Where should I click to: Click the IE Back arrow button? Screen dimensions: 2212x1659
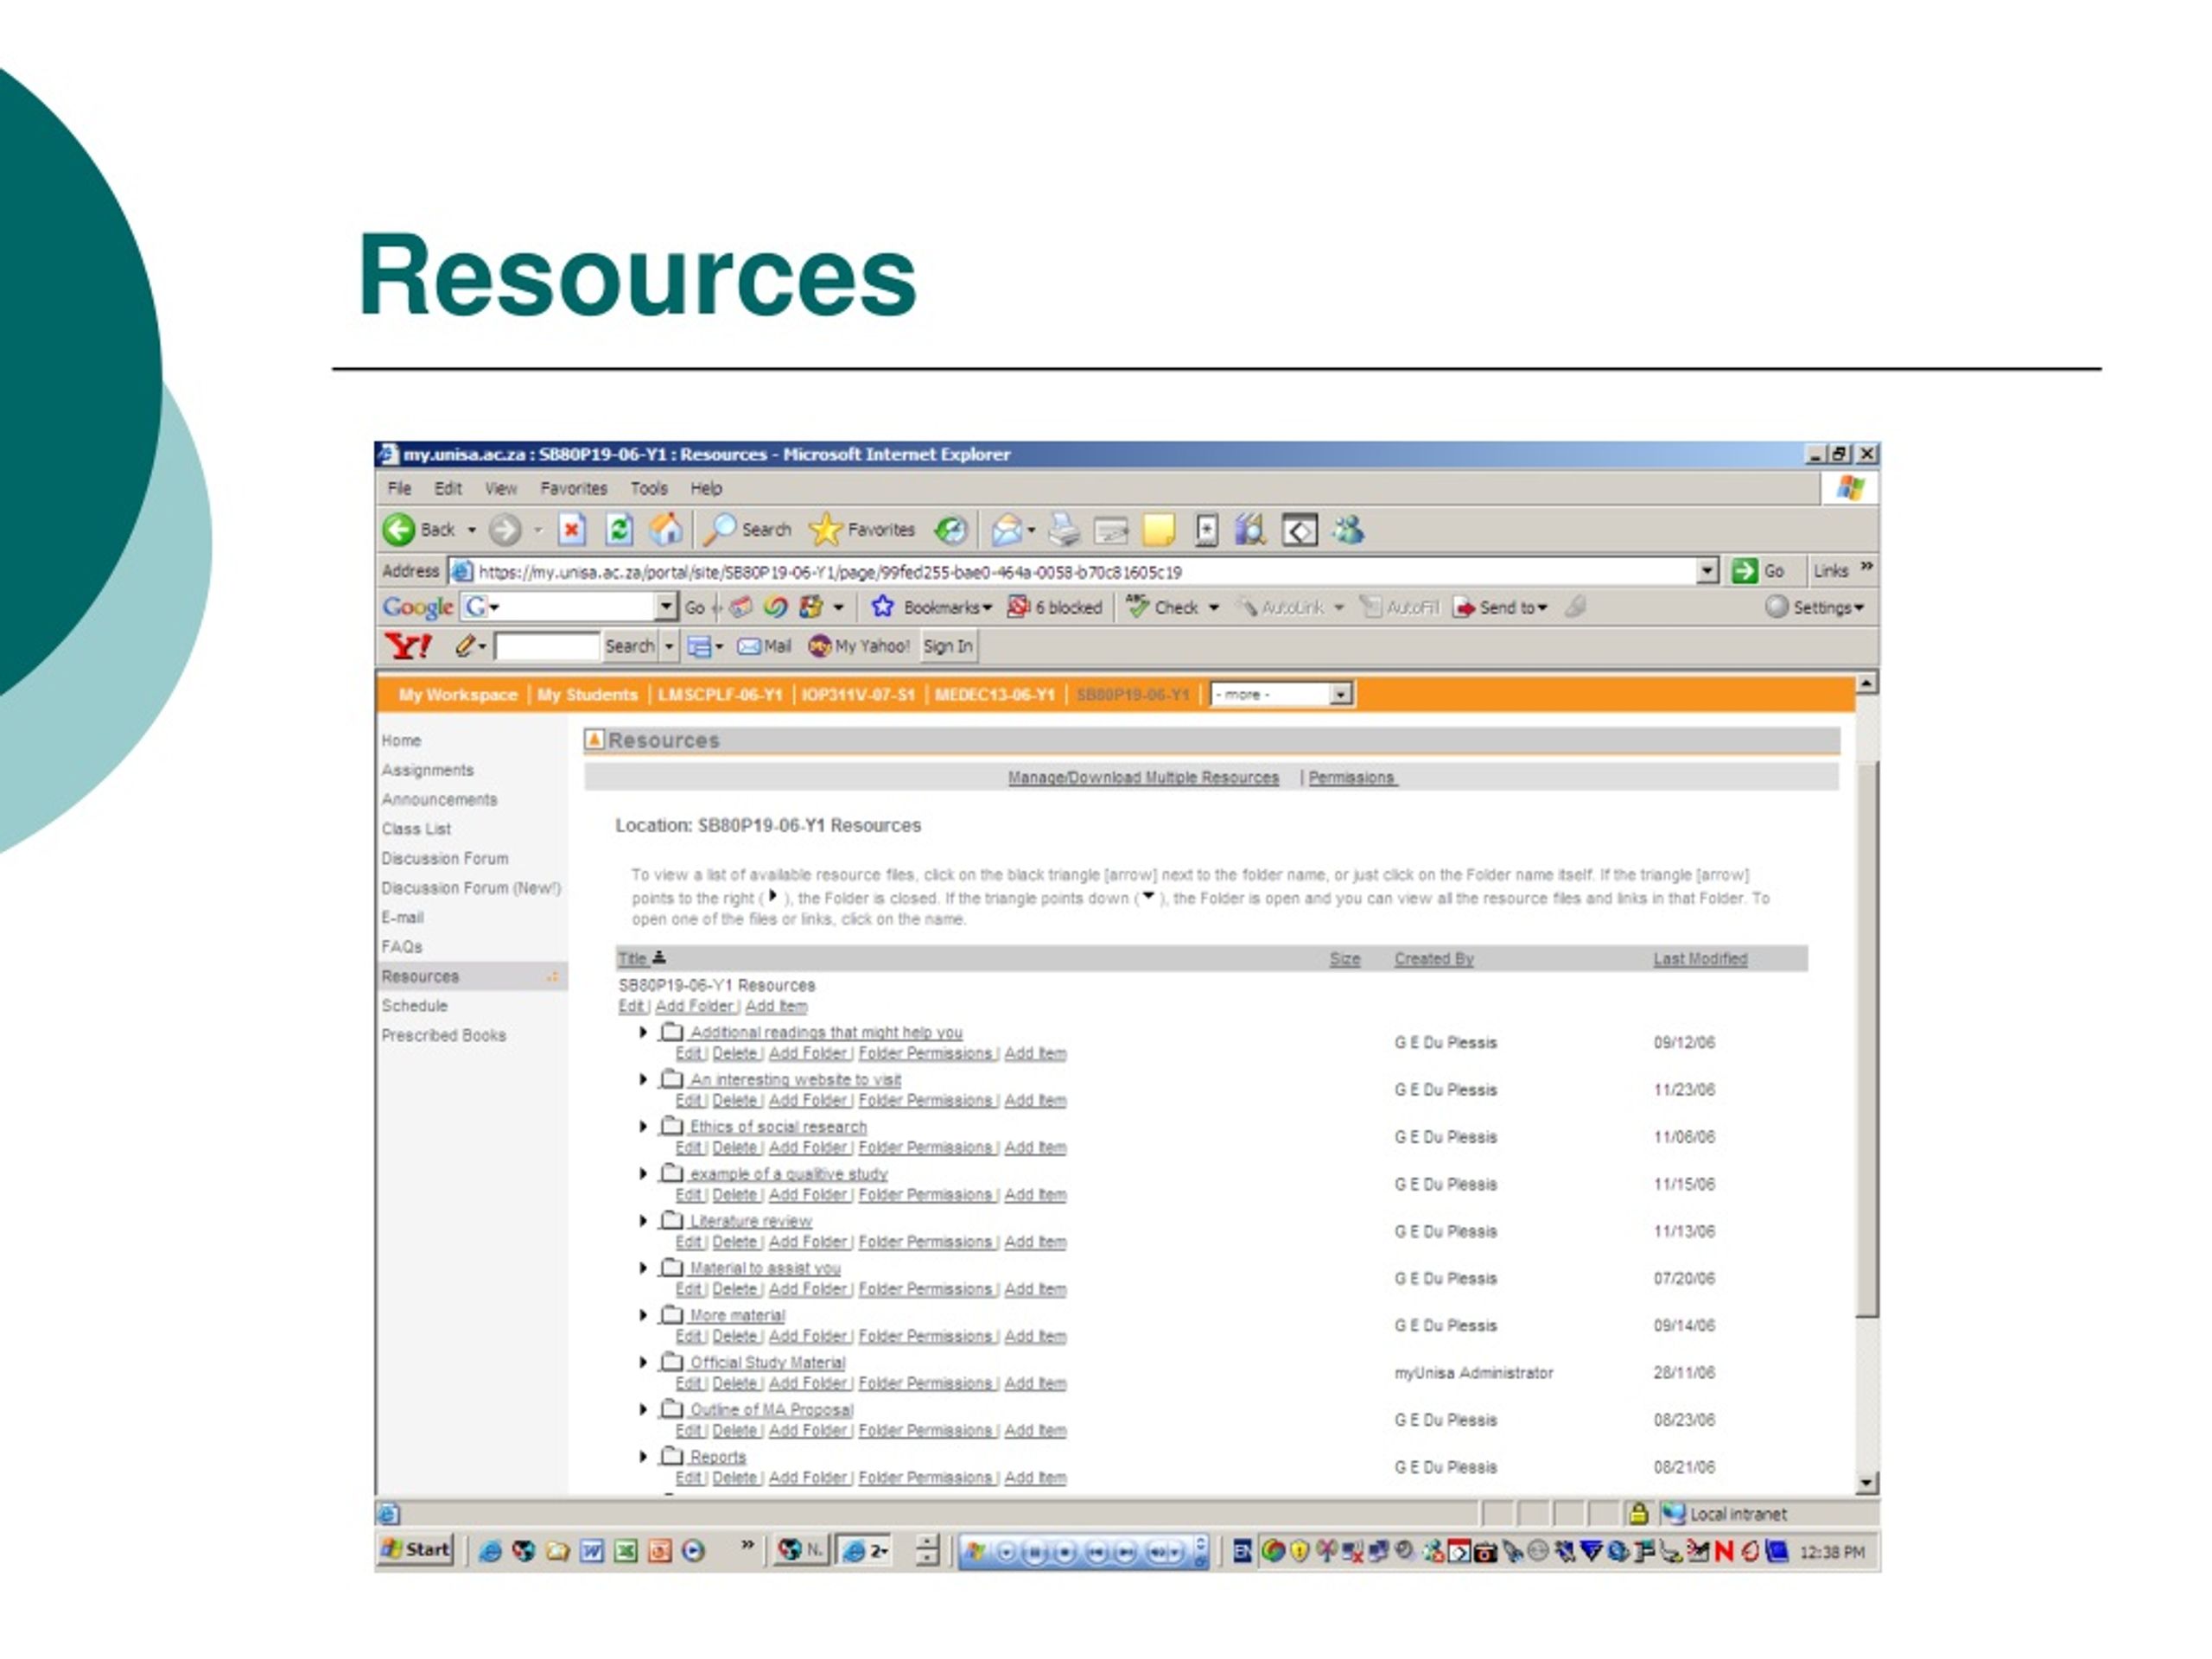(399, 530)
